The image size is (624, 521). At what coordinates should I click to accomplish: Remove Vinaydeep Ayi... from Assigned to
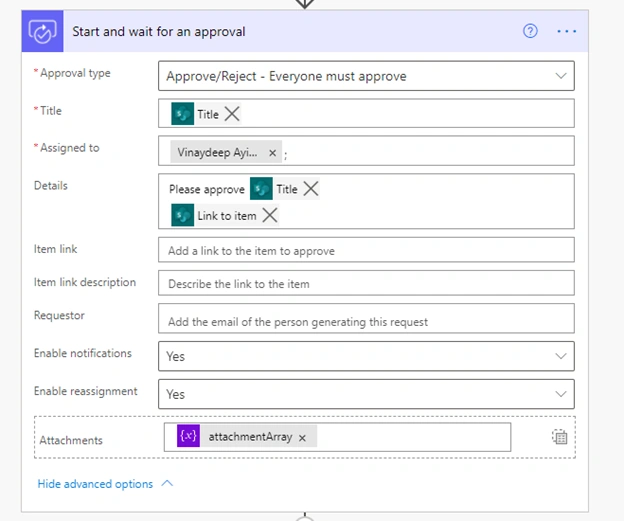click(273, 153)
